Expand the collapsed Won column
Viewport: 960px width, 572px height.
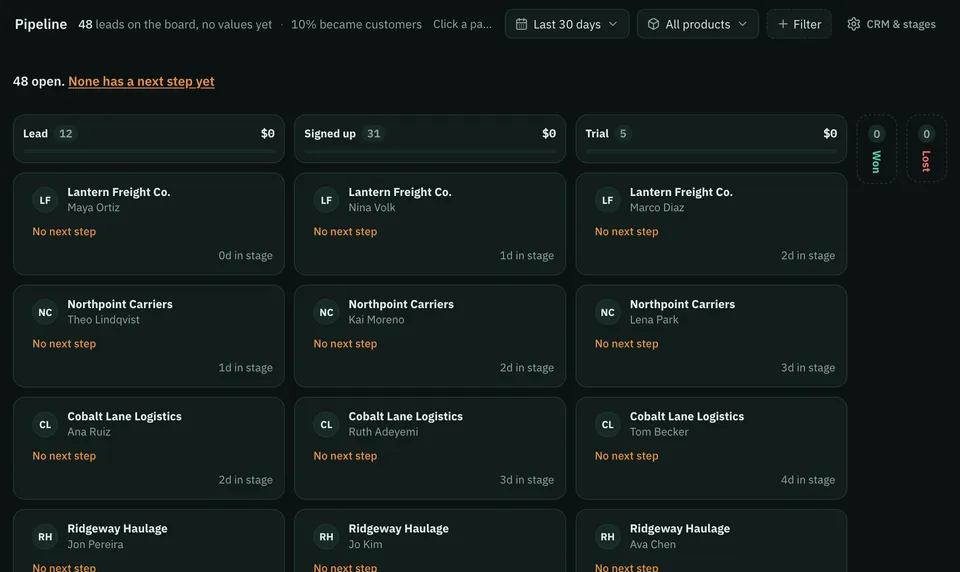(x=876, y=149)
